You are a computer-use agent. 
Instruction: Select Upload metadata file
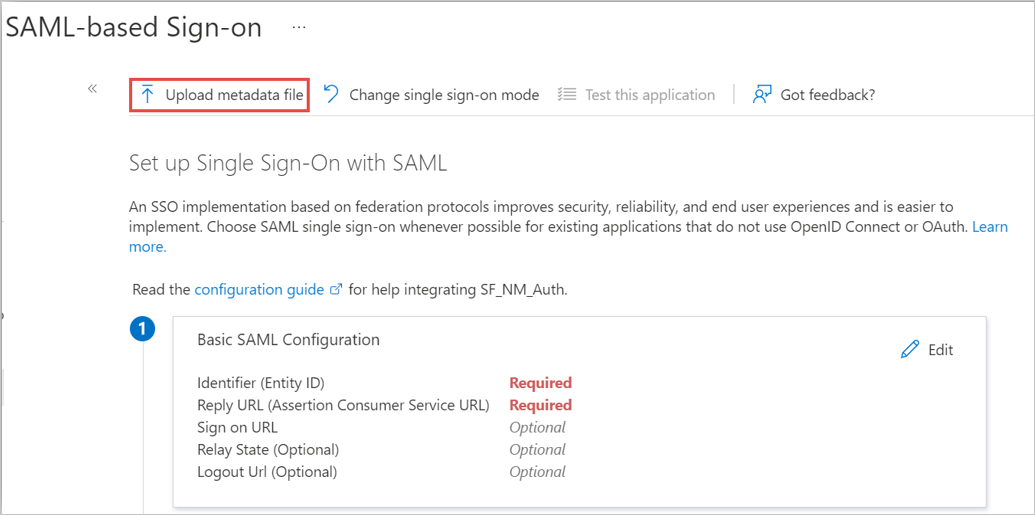[x=234, y=95]
